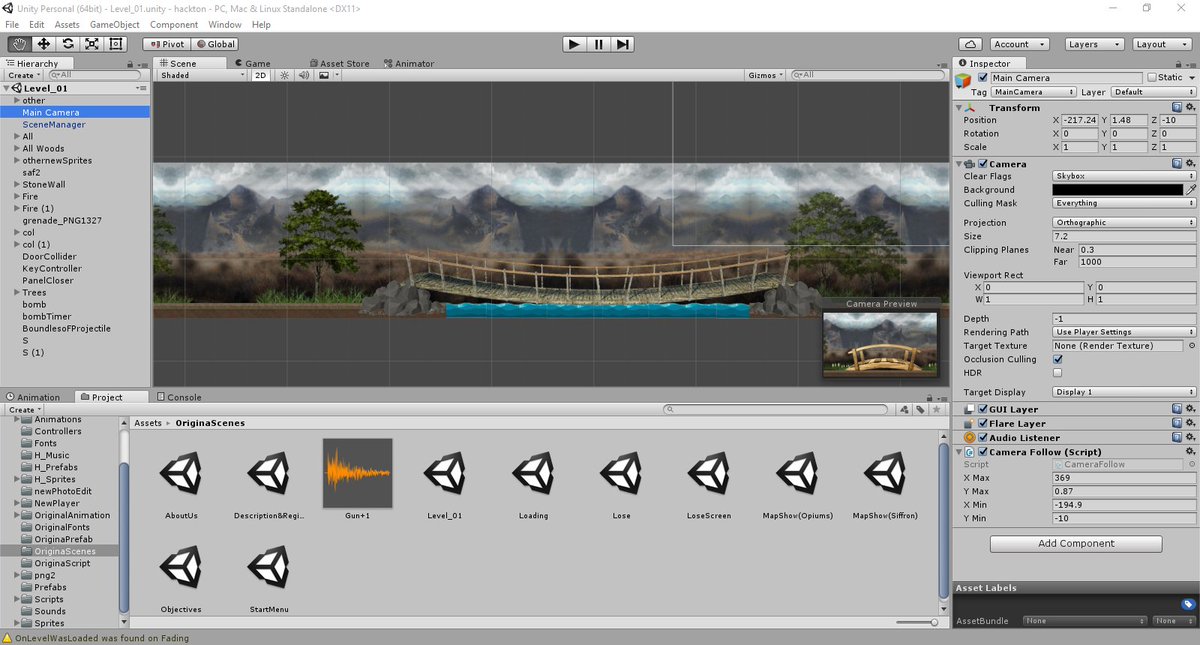Open the Layout dropdown
Screen dimensions: 1200x645
pyautogui.click(x=1161, y=44)
